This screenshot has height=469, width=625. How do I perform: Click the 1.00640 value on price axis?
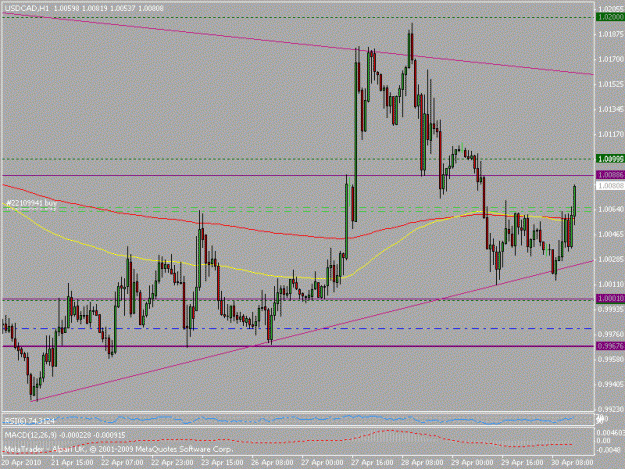(611, 209)
